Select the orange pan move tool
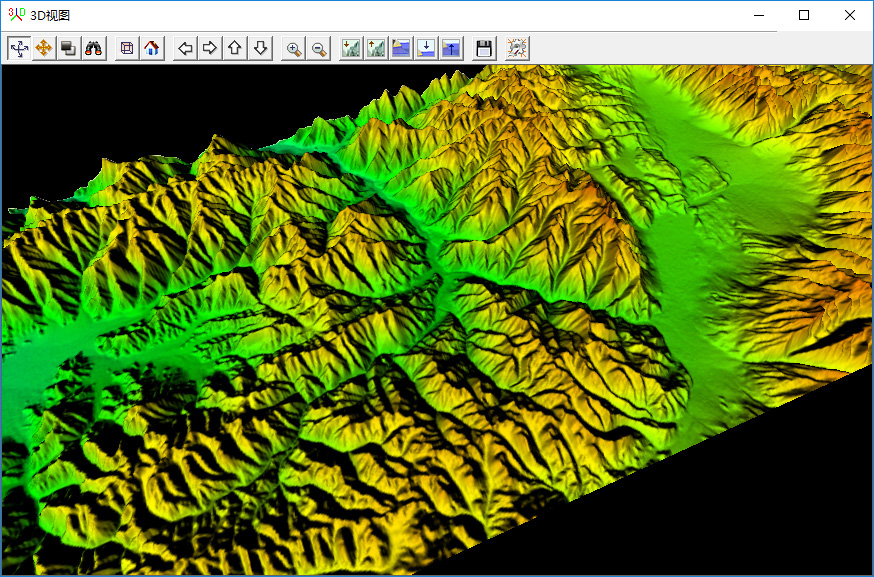The height and width of the screenshot is (577, 874). (44, 48)
